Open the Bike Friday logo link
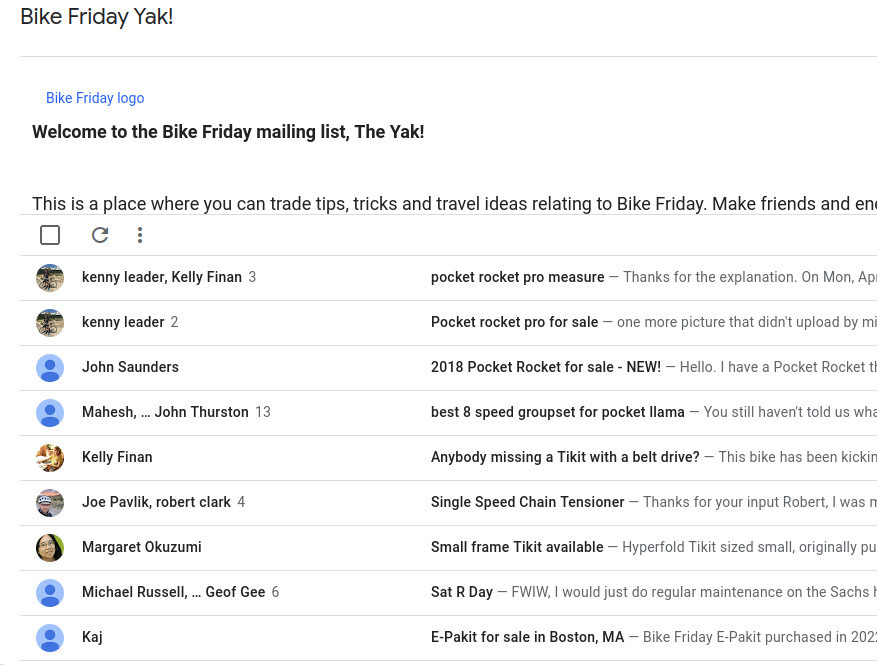The height and width of the screenshot is (666, 877). 95,98
